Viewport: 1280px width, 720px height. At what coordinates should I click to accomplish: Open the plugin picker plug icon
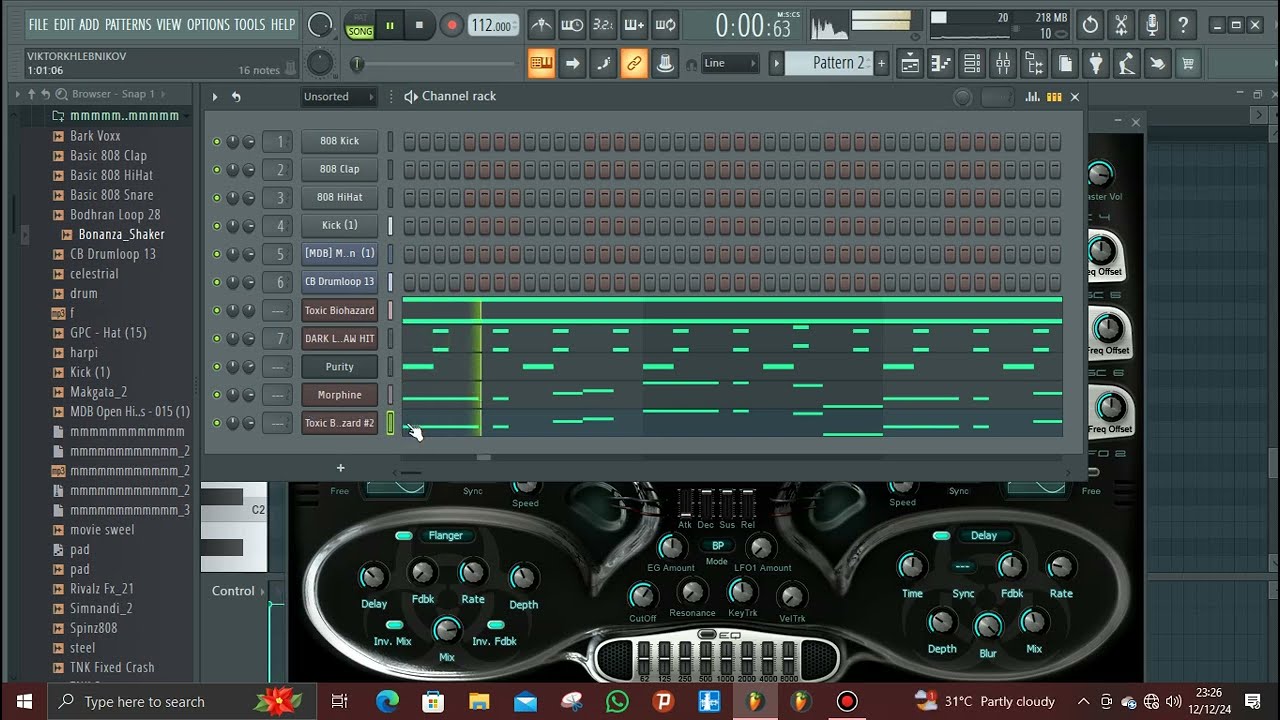click(x=1096, y=64)
